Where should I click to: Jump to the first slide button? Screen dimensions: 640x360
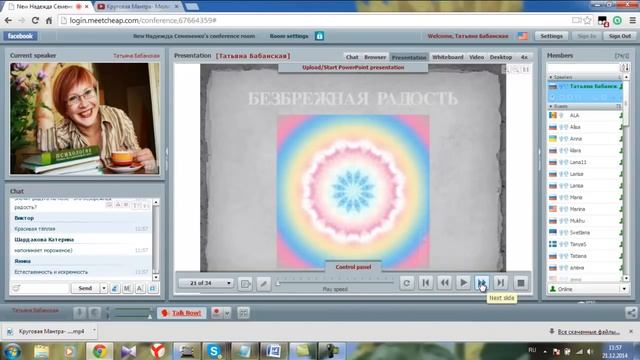pos(426,282)
